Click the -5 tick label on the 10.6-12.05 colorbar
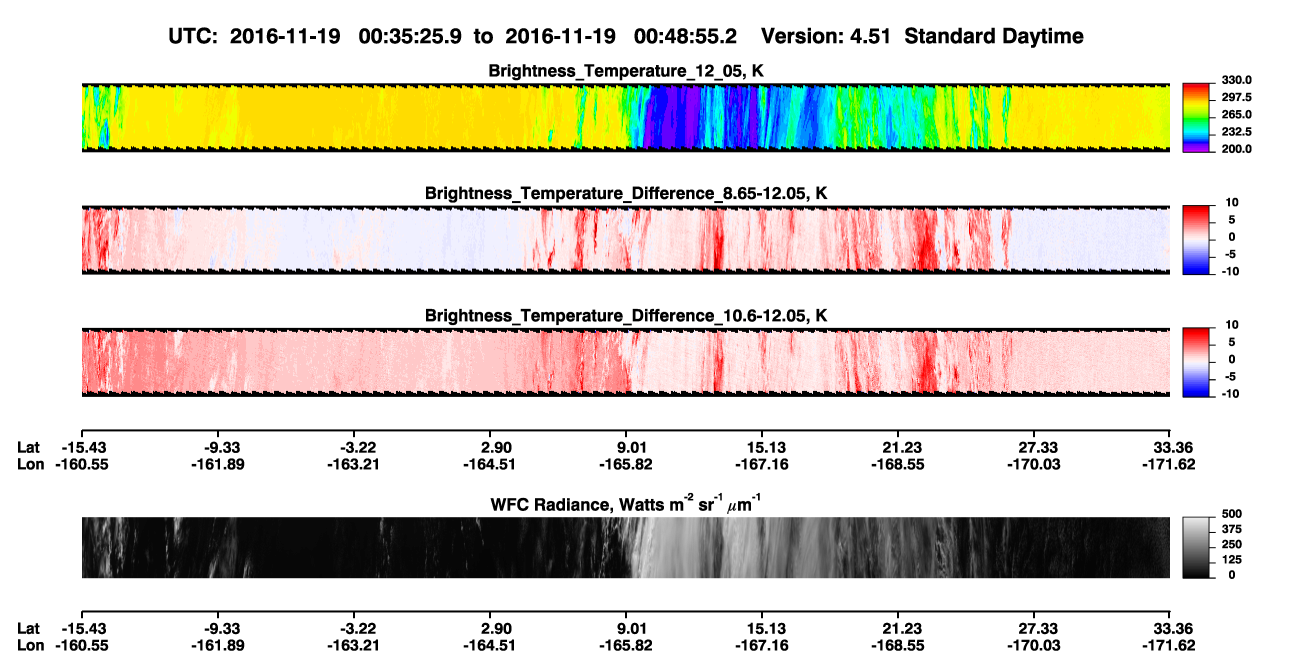The width and height of the screenshot is (1300, 667). pos(1229,375)
